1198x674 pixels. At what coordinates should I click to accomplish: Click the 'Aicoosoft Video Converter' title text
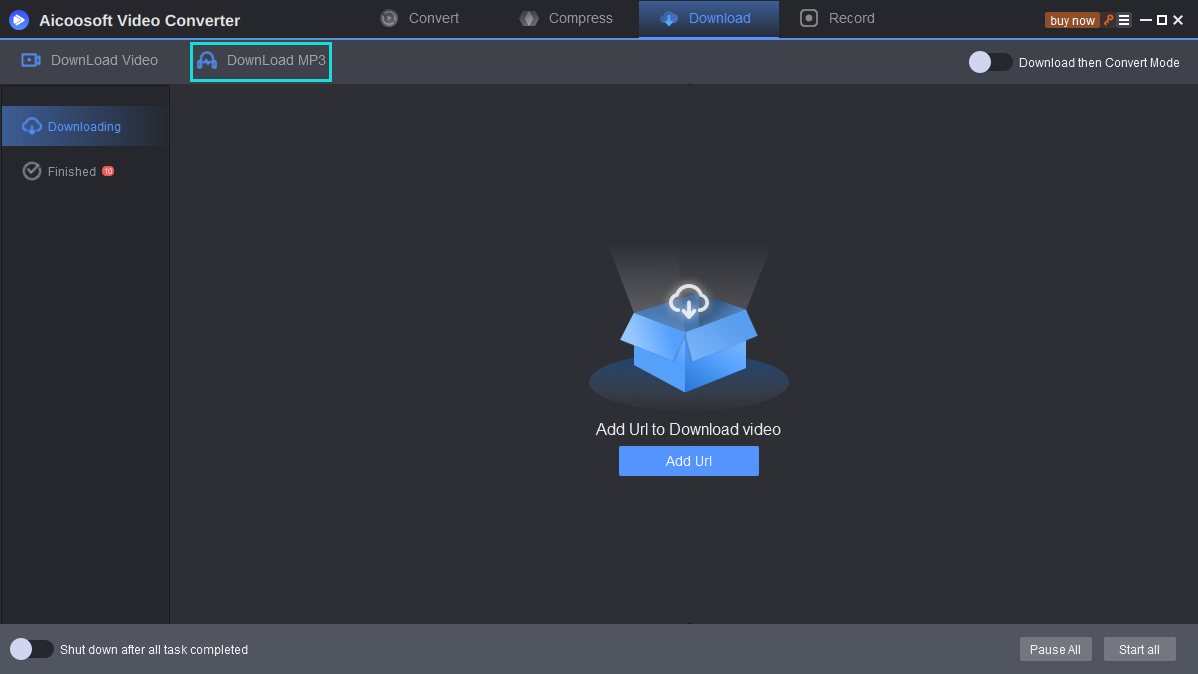point(140,21)
